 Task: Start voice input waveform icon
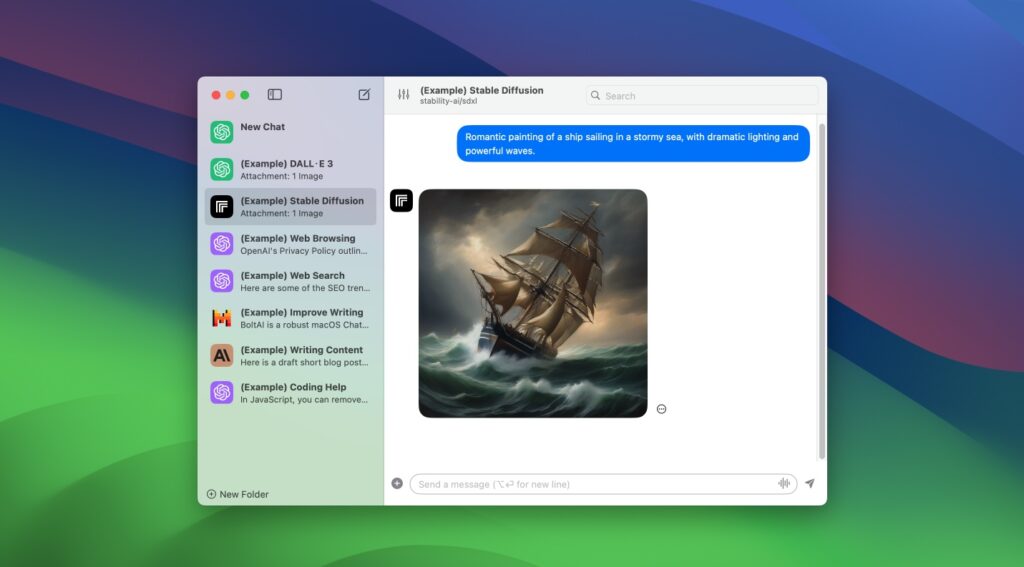click(x=784, y=483)
